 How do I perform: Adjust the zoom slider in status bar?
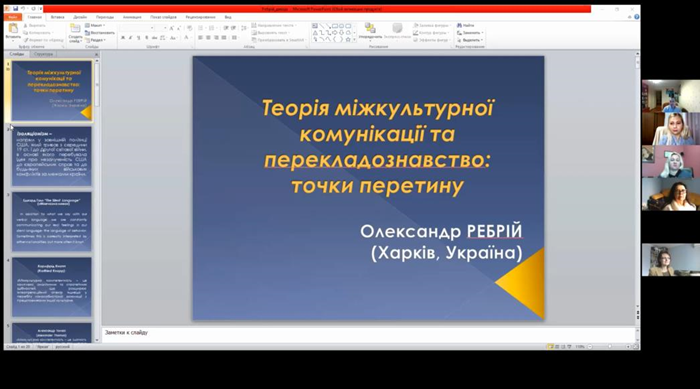point(610,347)
